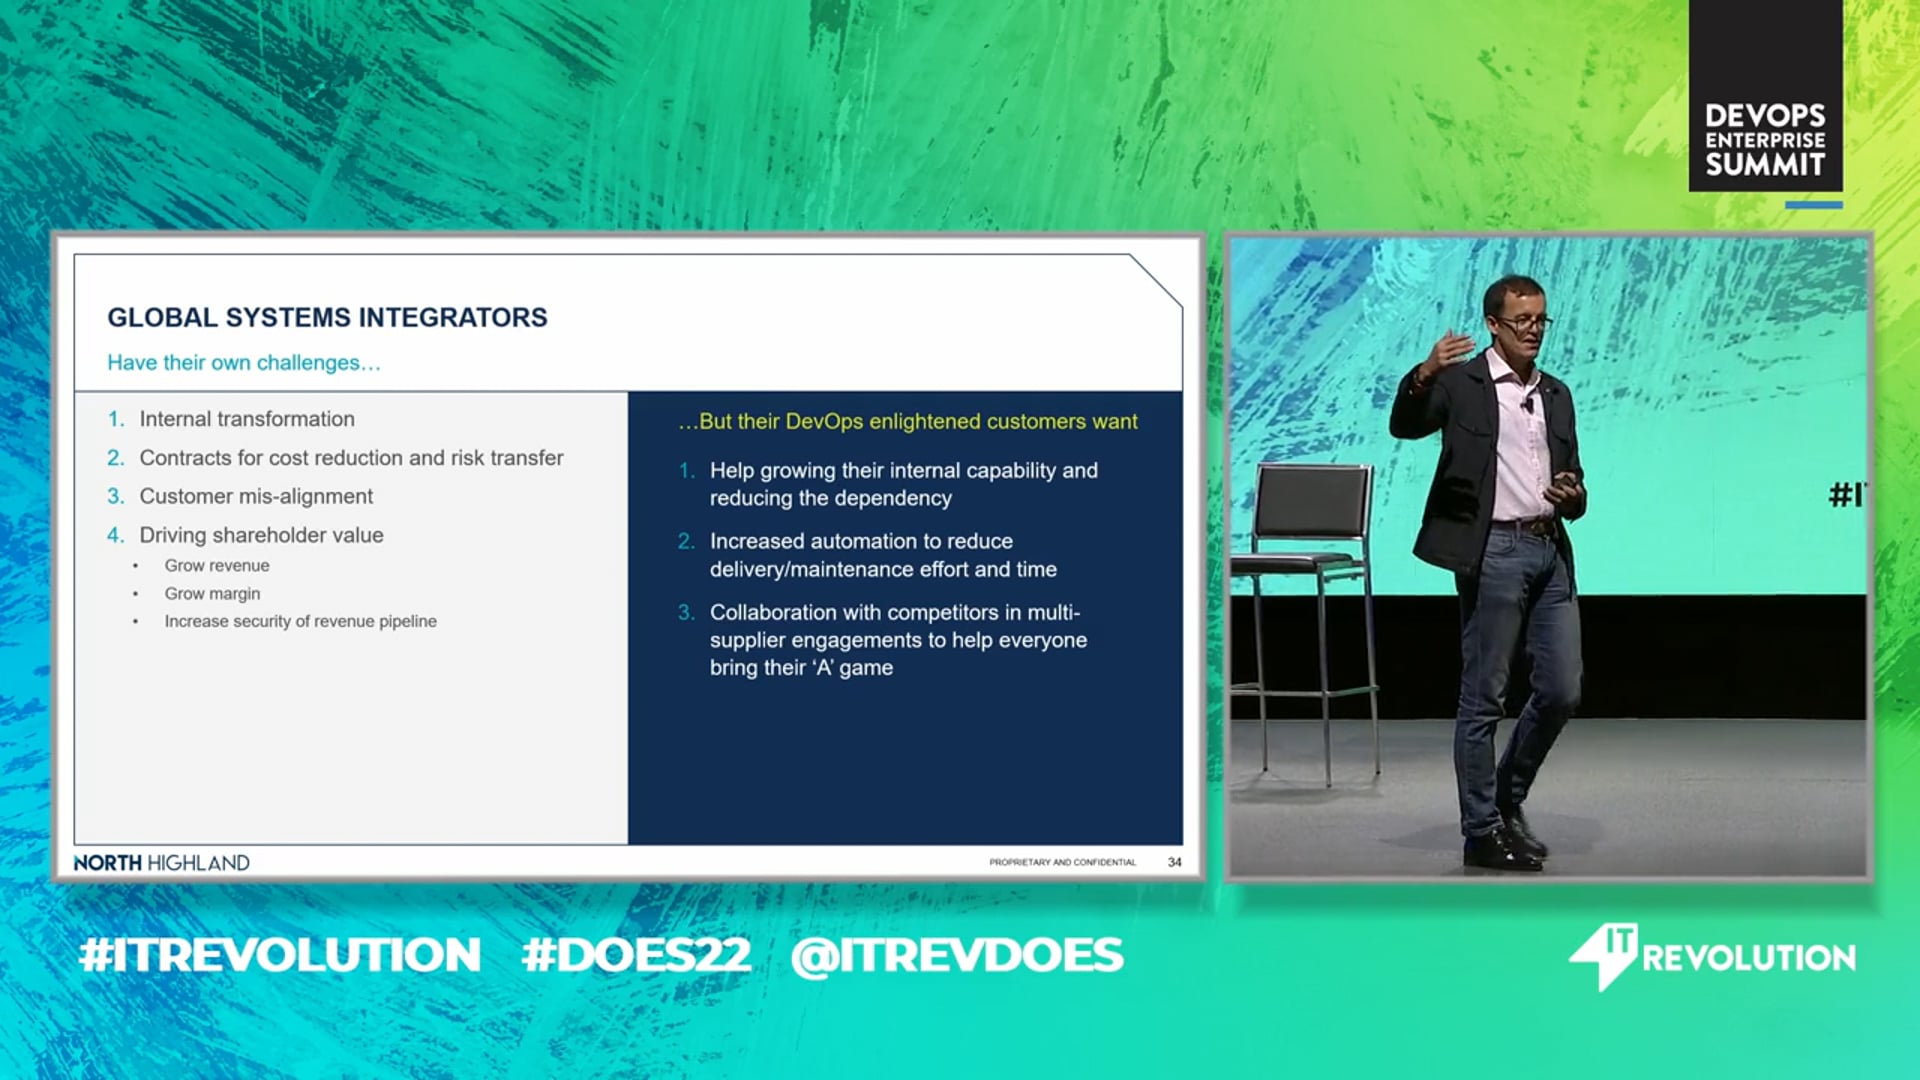Click the @ITREVDOES handle
This screenshot has width=1920, height=1080.
point(957,955)
